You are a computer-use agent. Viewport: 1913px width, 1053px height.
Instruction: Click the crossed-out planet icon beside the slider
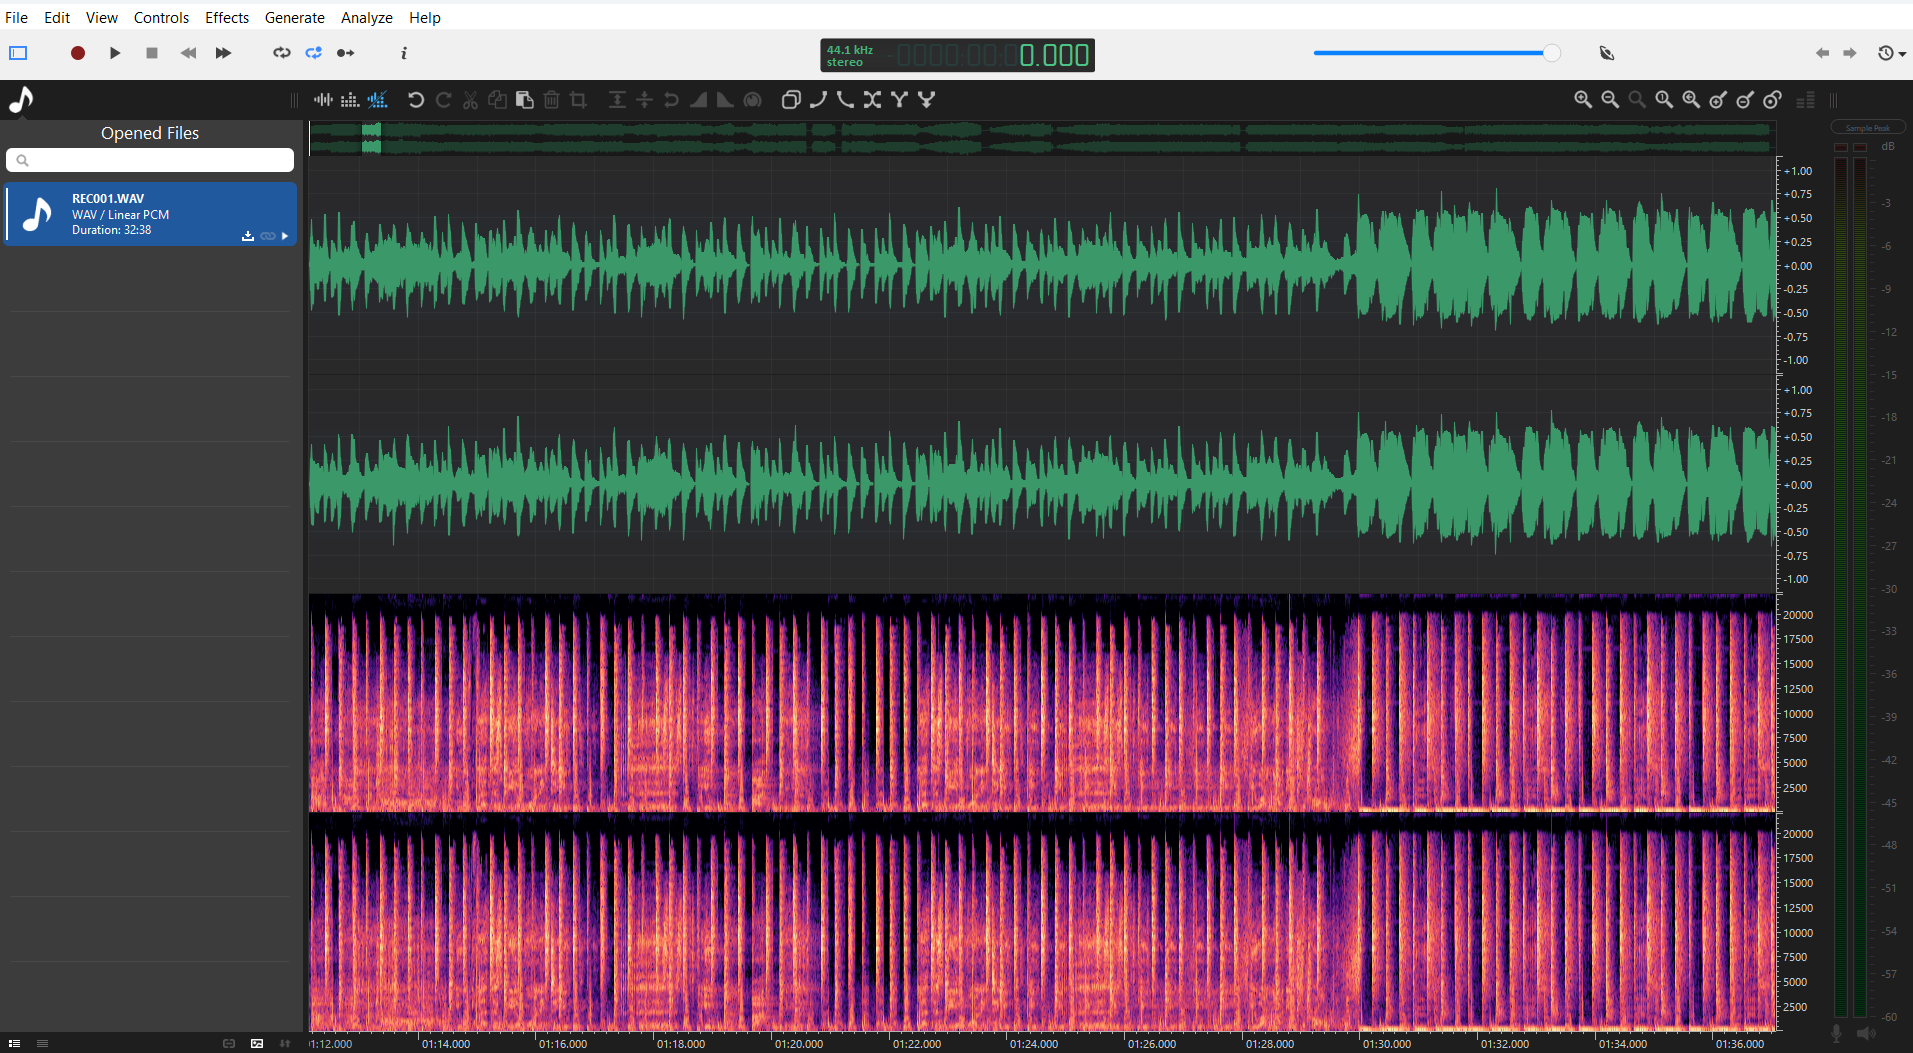pos(1607,53)
